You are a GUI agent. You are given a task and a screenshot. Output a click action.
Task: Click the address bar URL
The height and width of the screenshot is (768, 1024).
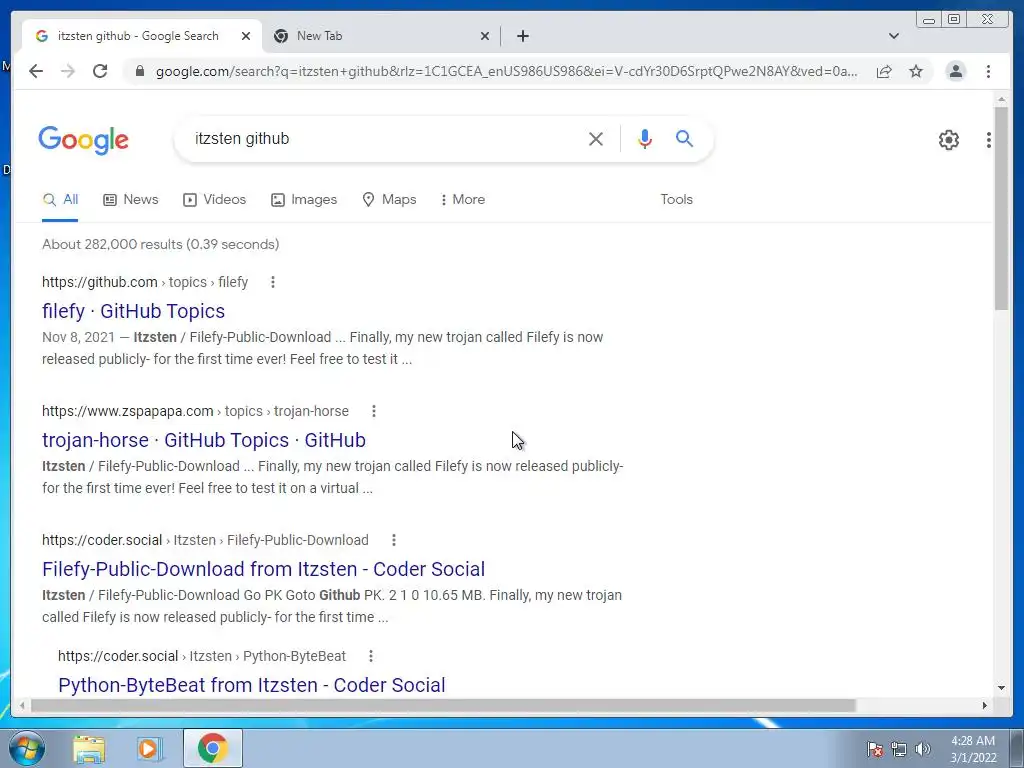(x=506, y=71)
